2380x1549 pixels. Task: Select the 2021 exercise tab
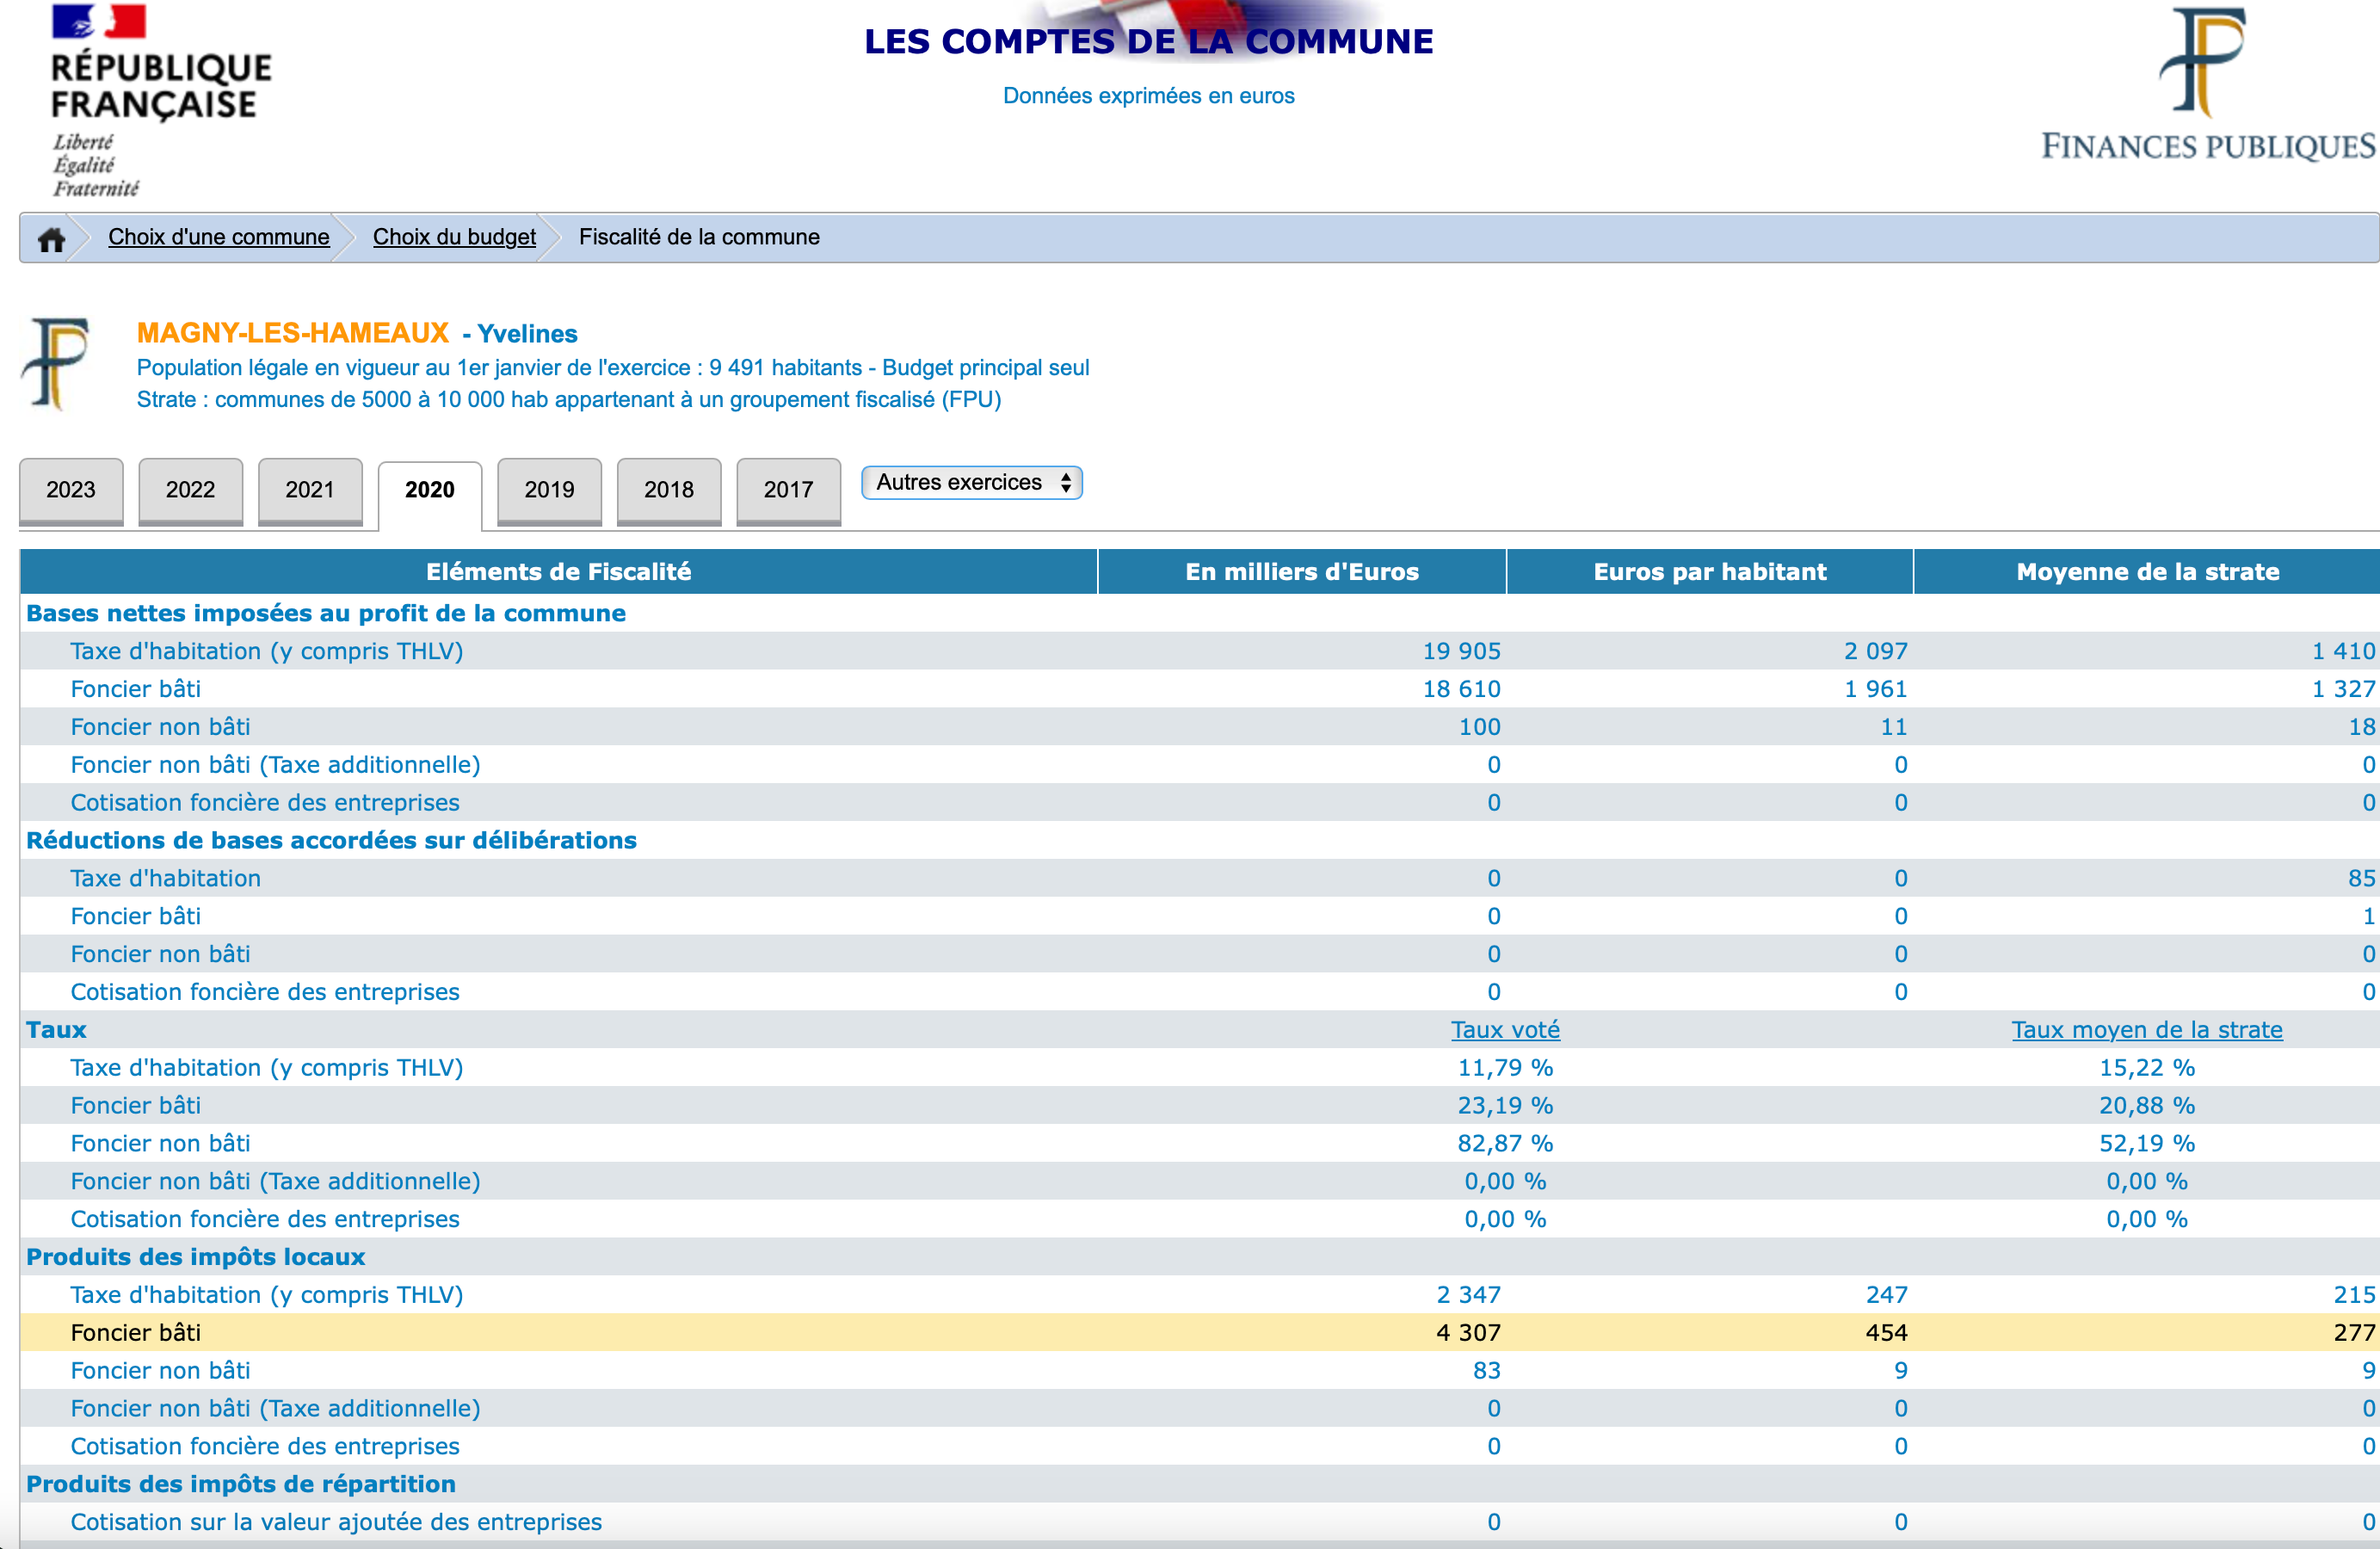pos(310,490)
